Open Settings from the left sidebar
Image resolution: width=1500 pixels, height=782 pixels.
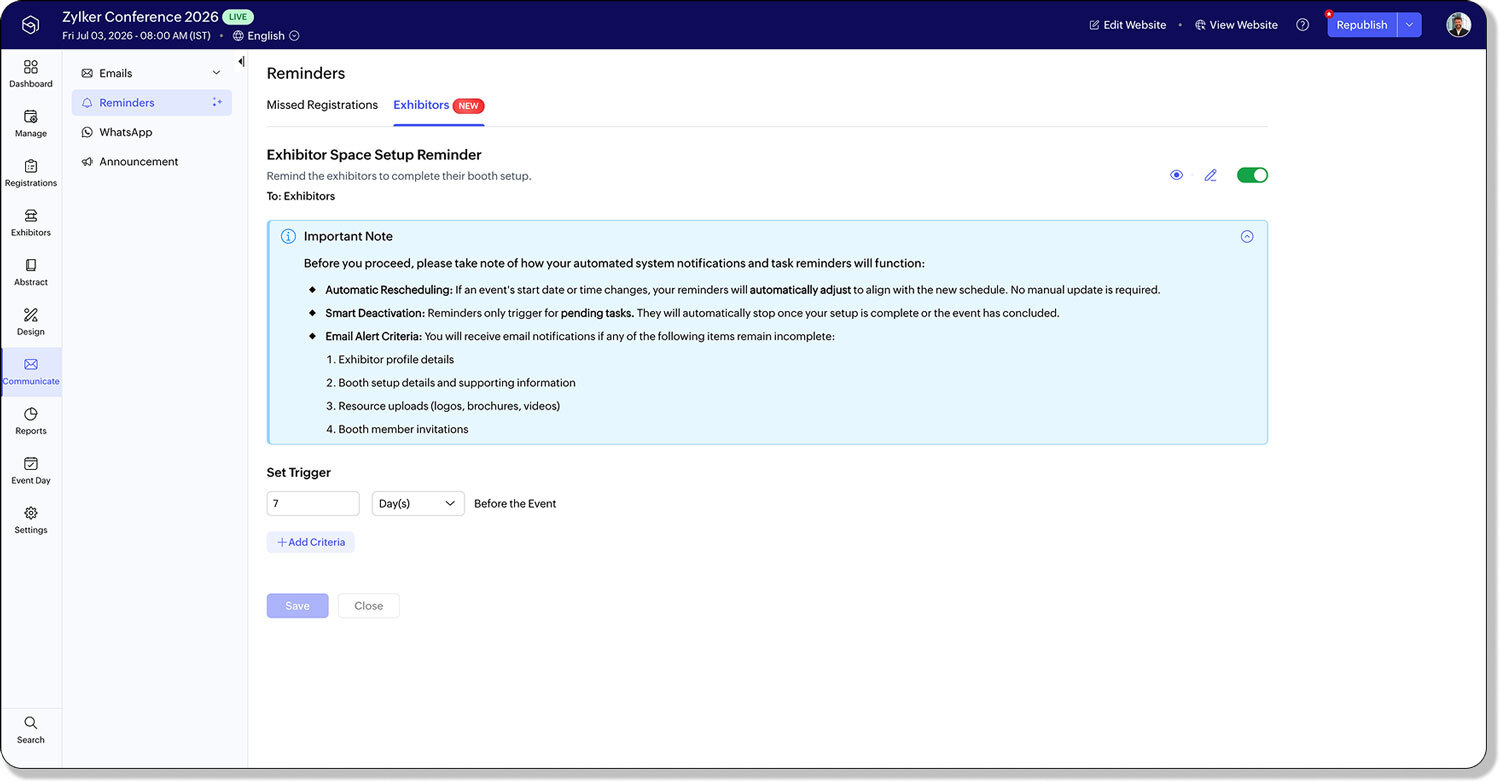point(31,520)
